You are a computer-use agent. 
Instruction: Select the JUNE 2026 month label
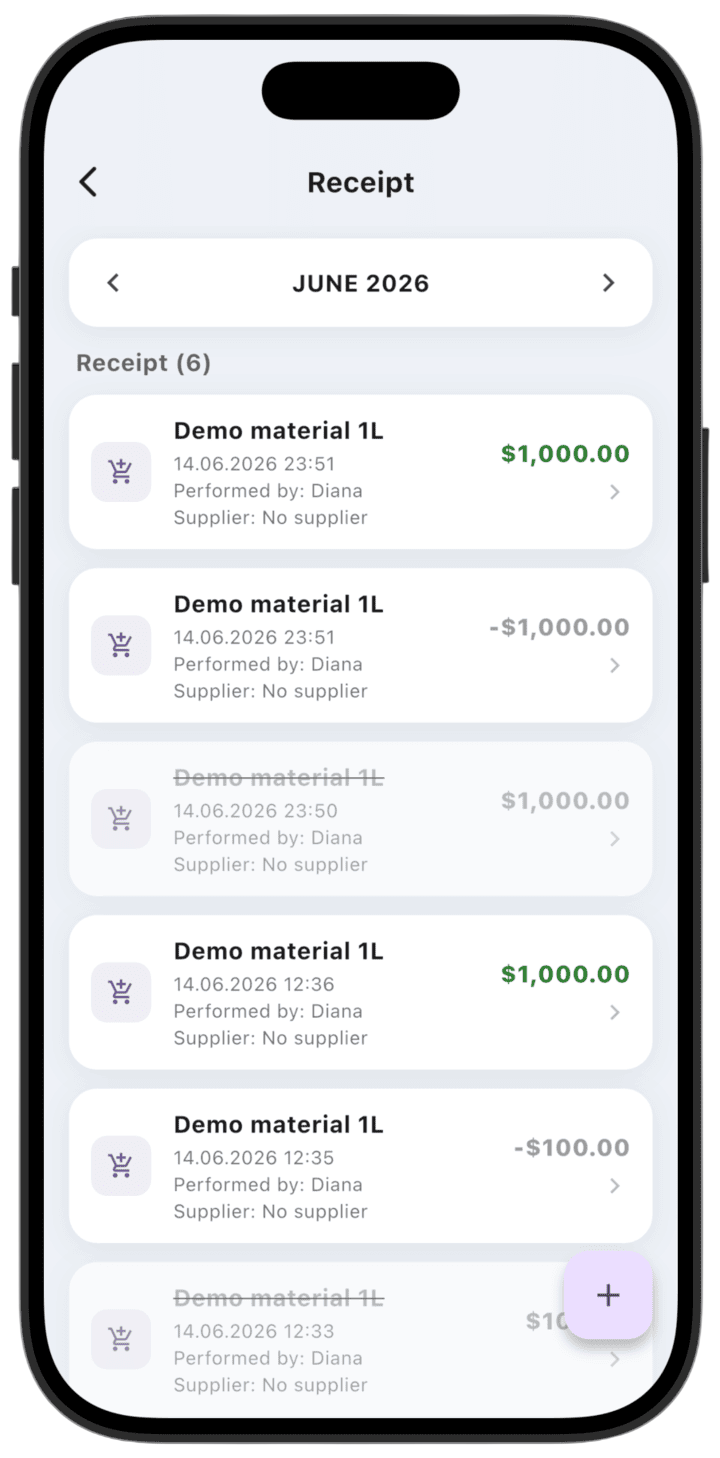pyautogui.click(x=361, y=284)
